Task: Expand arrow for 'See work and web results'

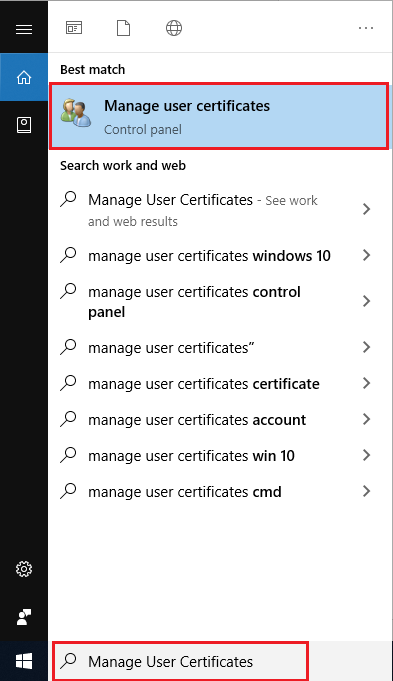Action: coord(367,209)
